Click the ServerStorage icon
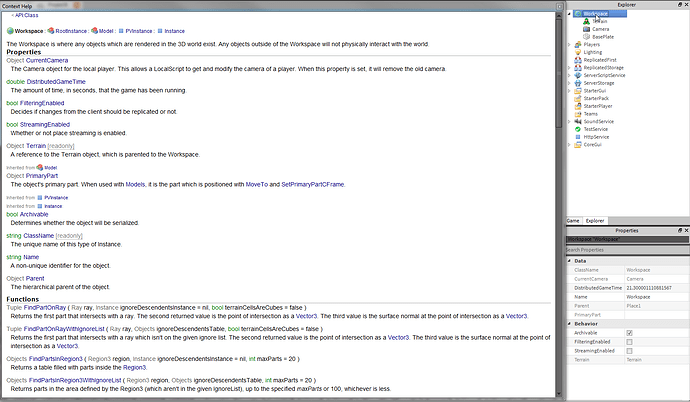This screenshot has width=690, height=402. tap(578, 83)
